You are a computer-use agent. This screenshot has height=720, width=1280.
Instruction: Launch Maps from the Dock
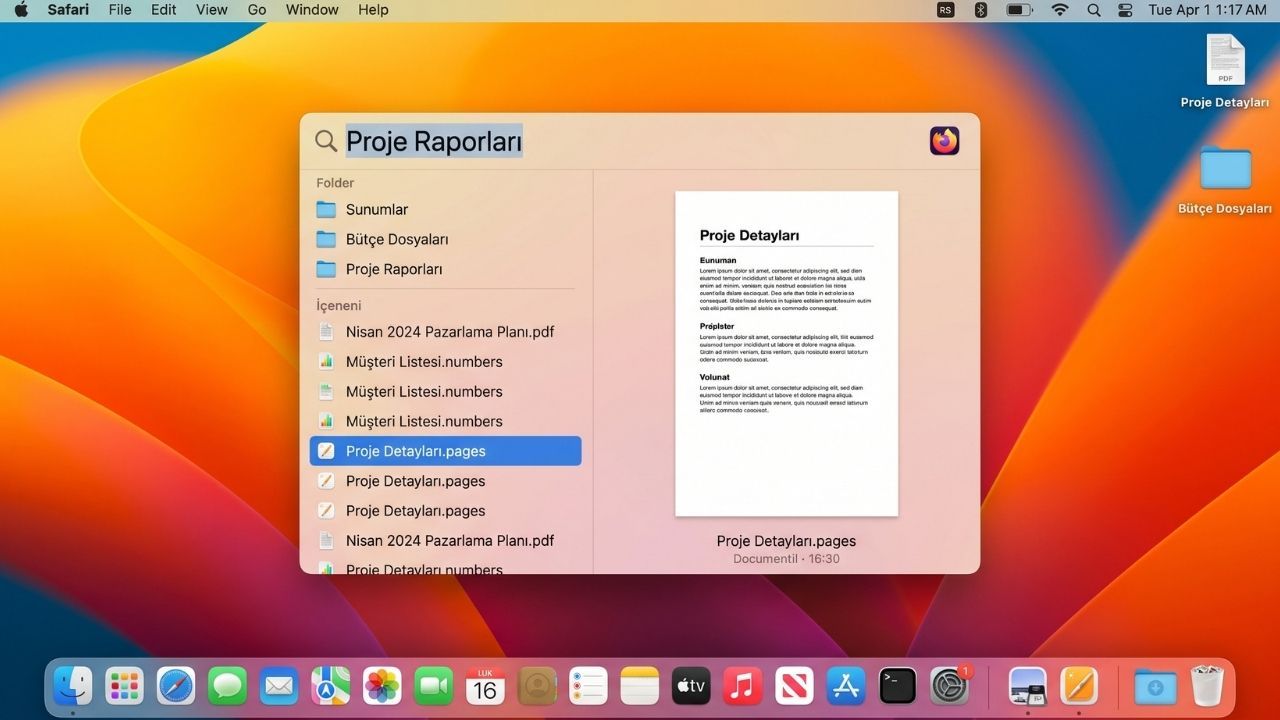[x=331, y=686]
